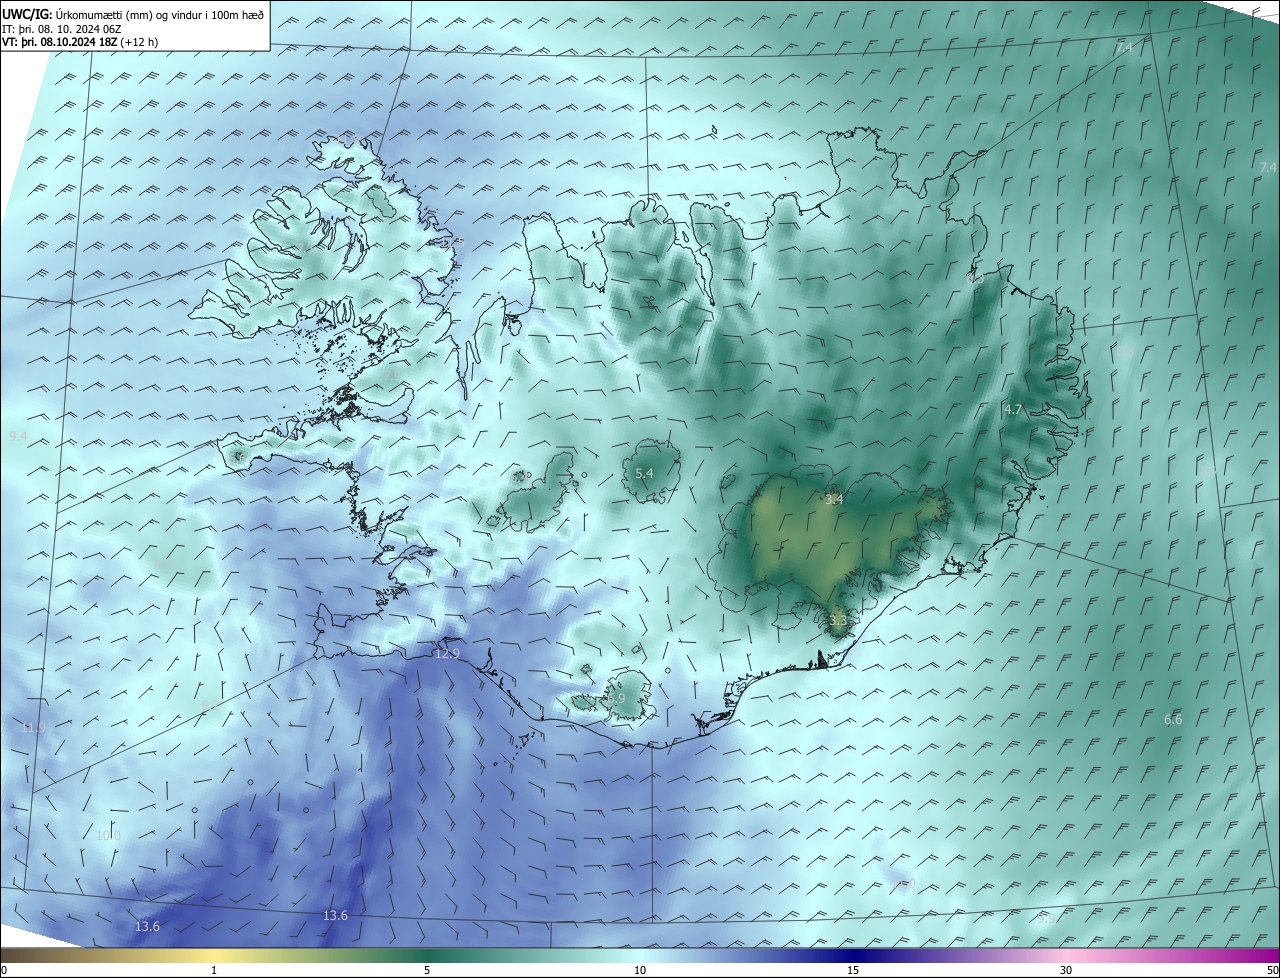Click the 4.7 value label in east Iceland
1280x978 pixels.
(1013, 409)
